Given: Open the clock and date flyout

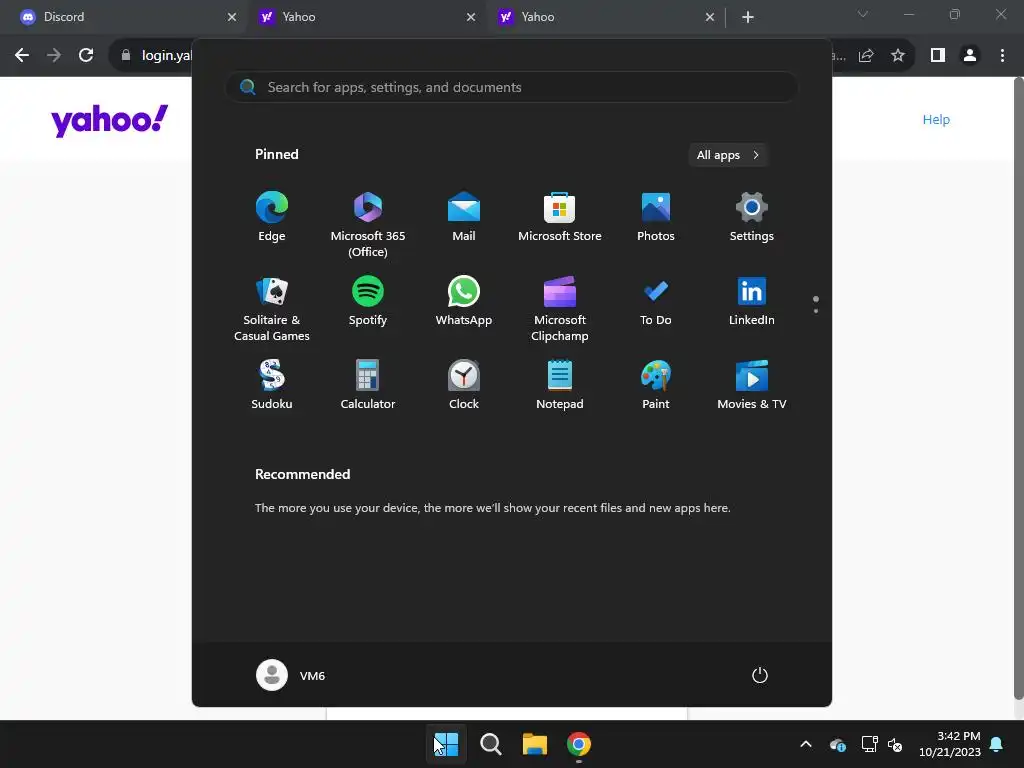Looking at the screenshot, I should [x=950, y=744].
